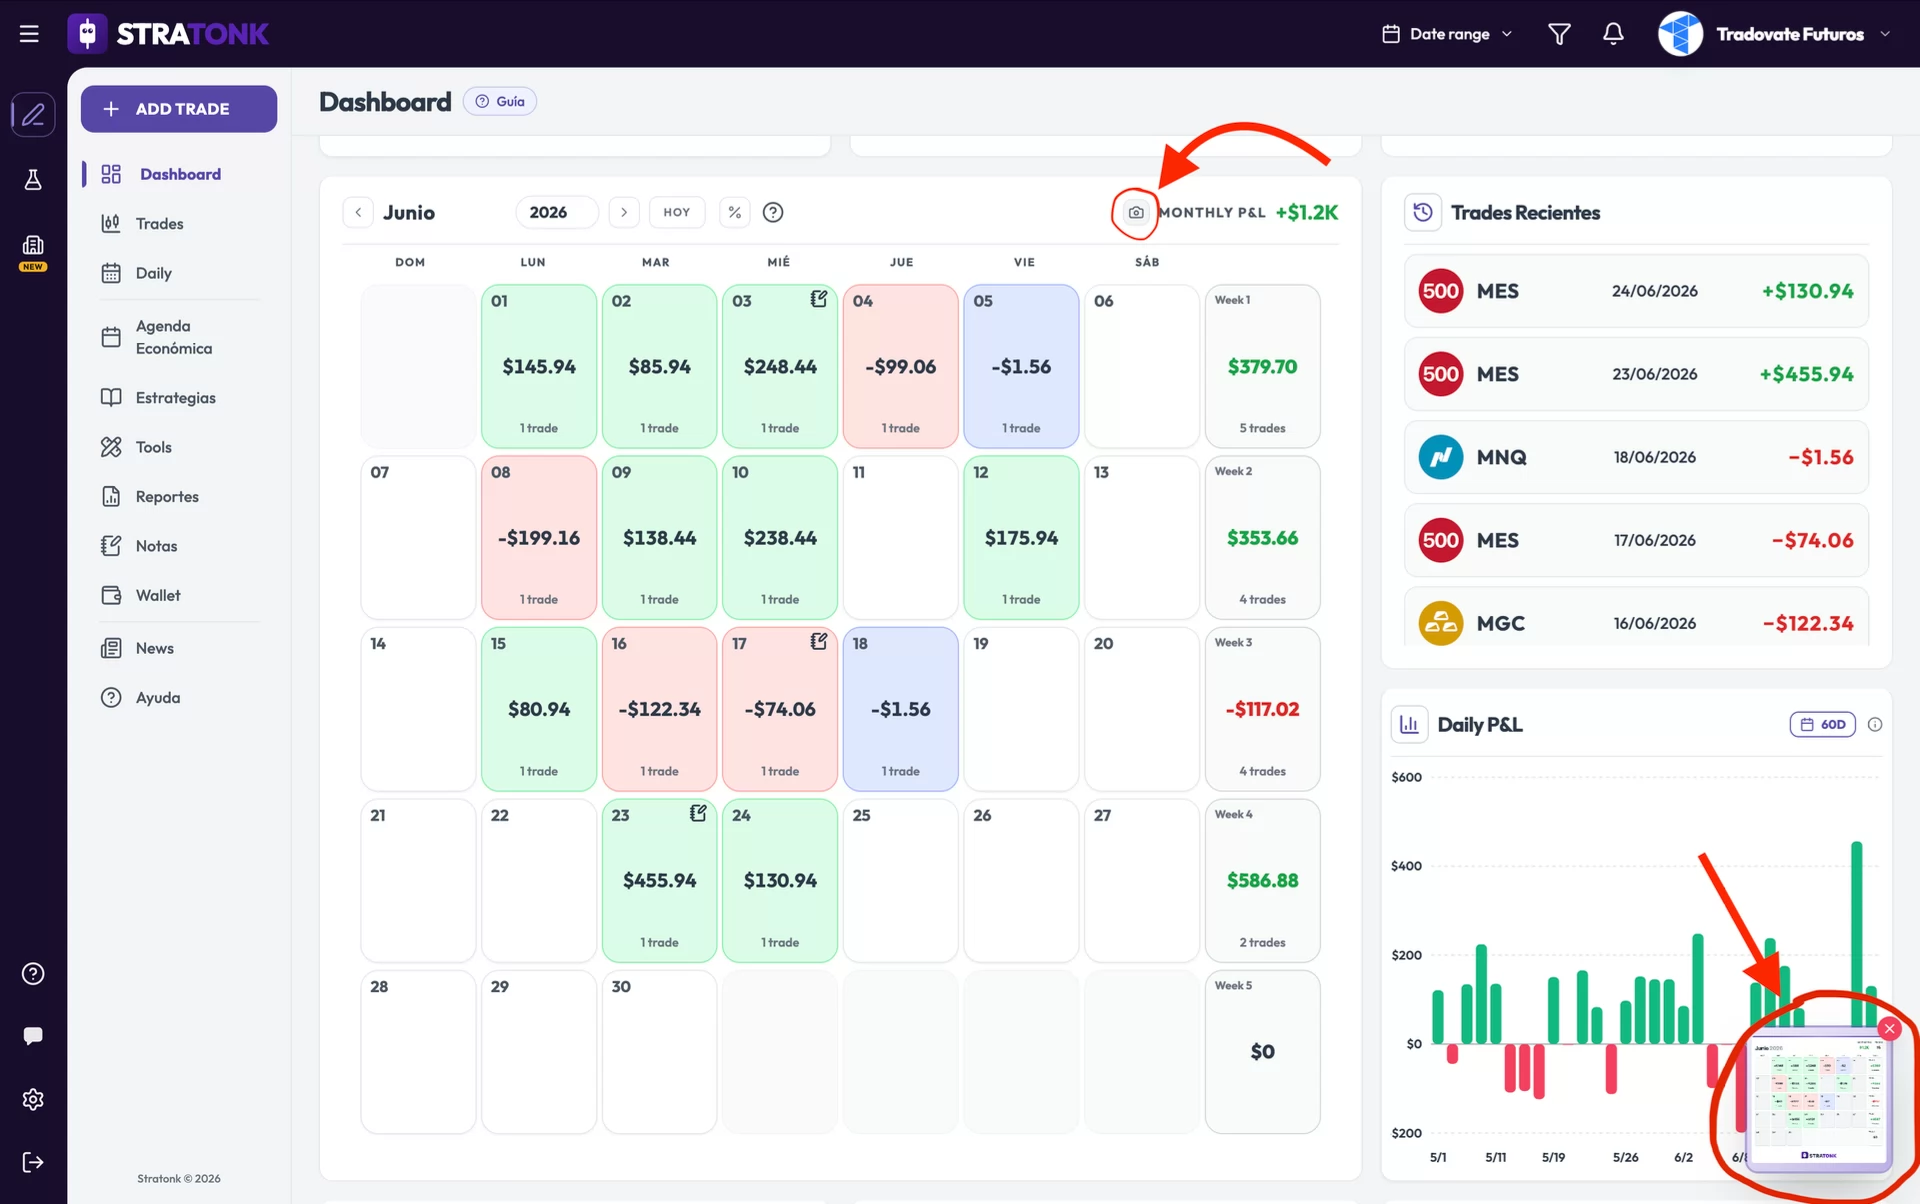Click the calendar screenshot camera icon
This screenshot has height=1204, width=1920.
(1135, 212)
